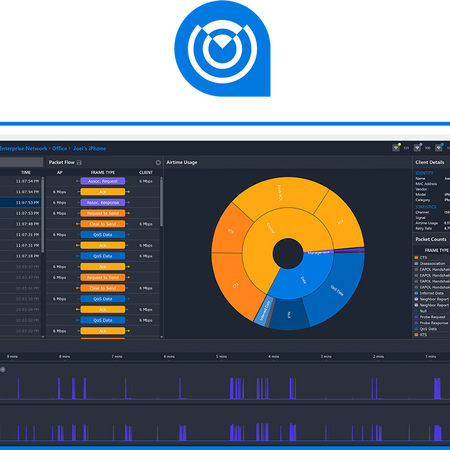The height and width of the screenshot is (450, 450).
Task: Click the Packet Flow FRAME TYPE column header
Action: [x=103, y=172]
